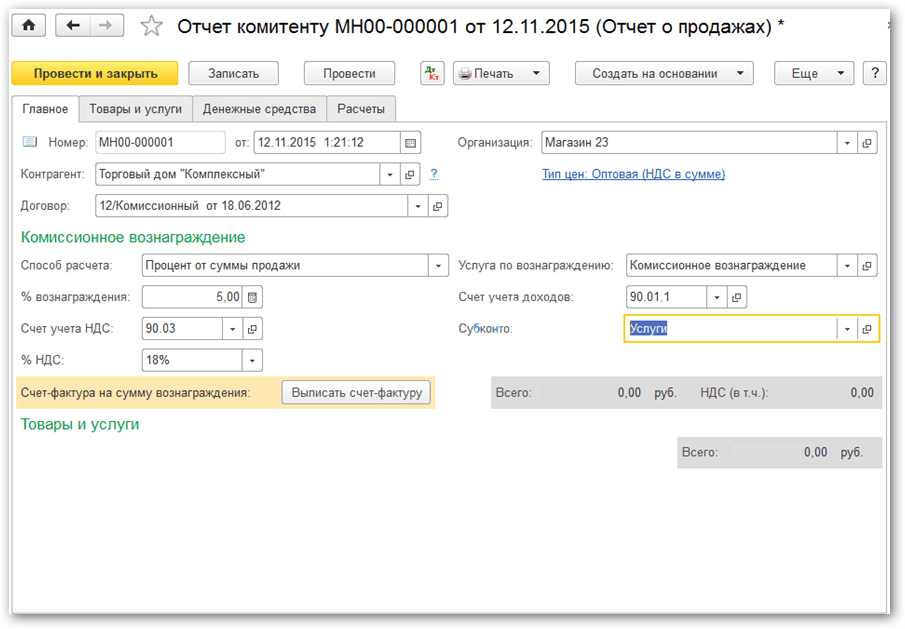The height and width of the screenshot is (629, 905).
Task: Expand the % НДС dropdown list
Action: (x=252, y=360)
